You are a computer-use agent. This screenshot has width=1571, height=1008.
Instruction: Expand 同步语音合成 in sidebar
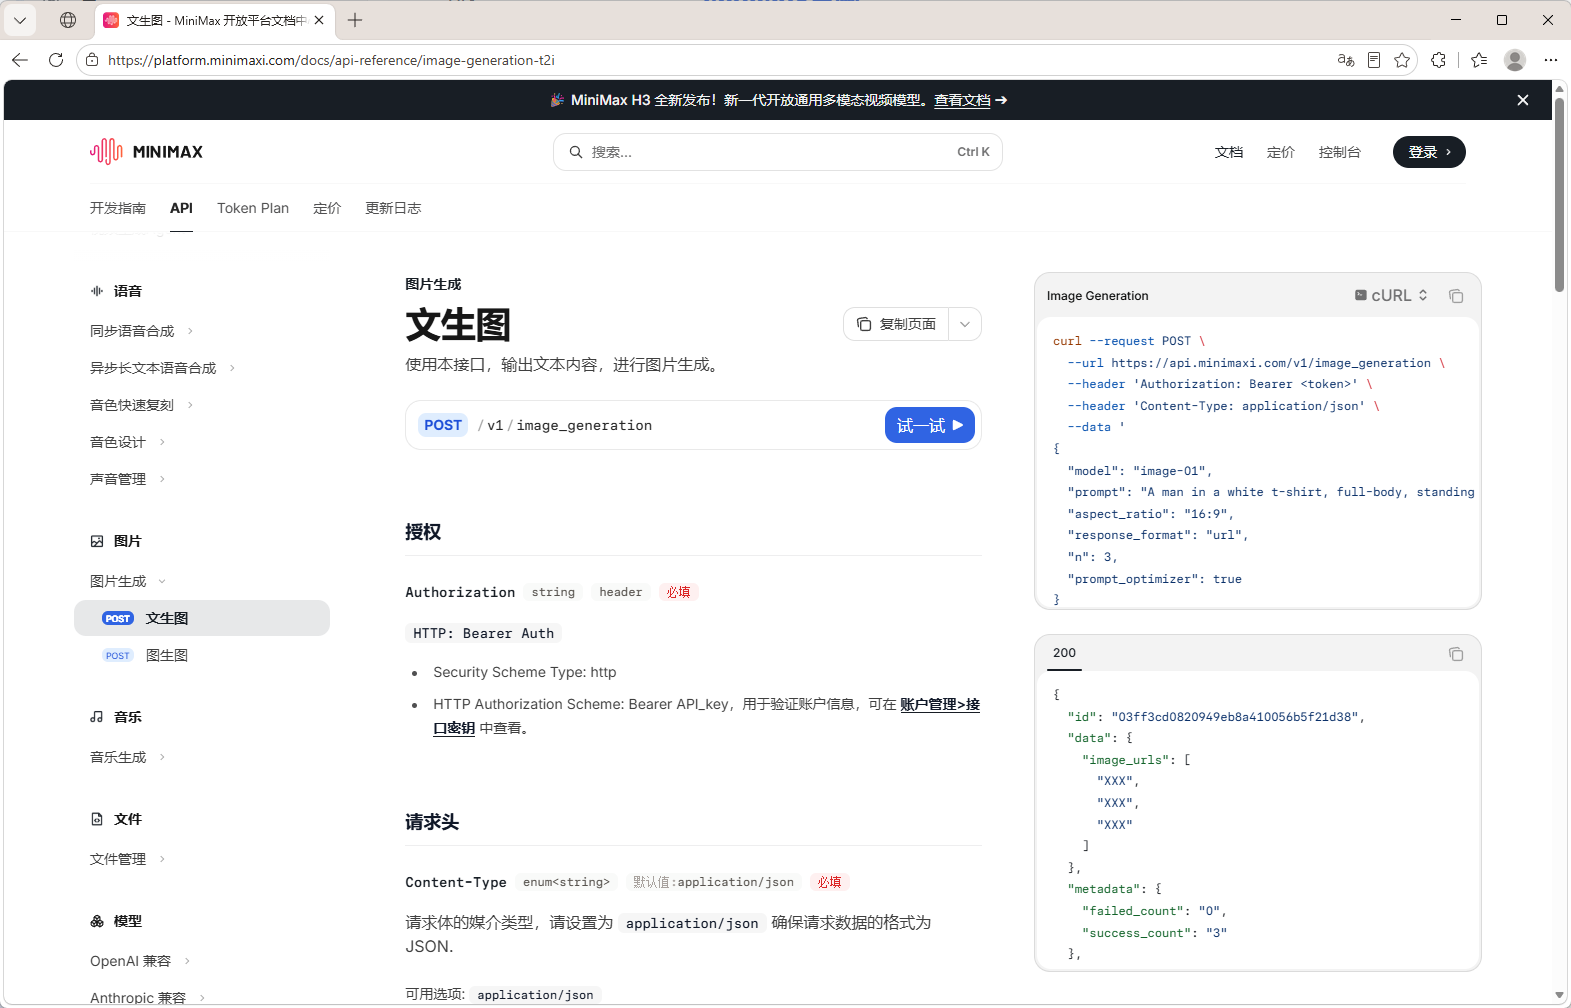click(x=141, y=331)
